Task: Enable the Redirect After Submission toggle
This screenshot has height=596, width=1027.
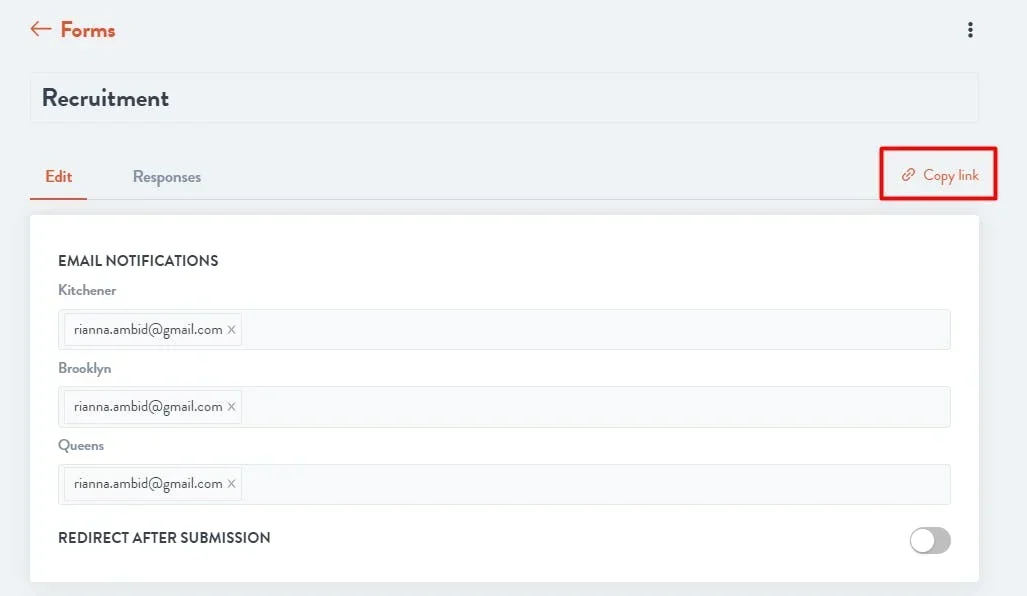Action: coord(929,540)
